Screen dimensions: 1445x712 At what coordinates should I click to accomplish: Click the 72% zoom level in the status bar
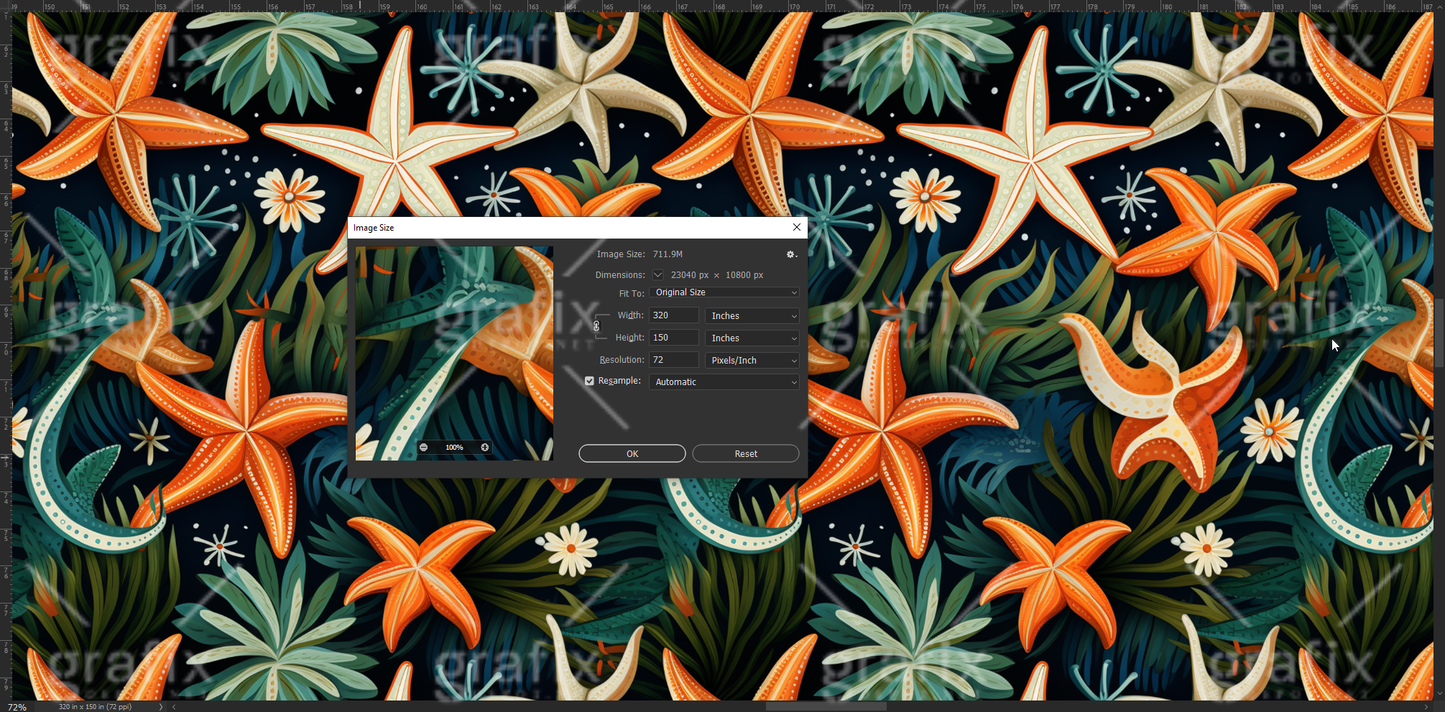pos(16,706)
